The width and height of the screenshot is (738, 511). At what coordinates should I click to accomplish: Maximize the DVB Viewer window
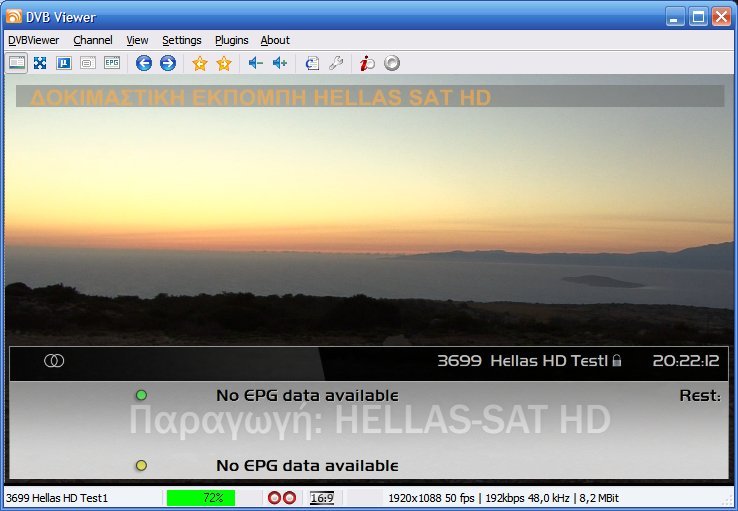[x=698, y=17]
